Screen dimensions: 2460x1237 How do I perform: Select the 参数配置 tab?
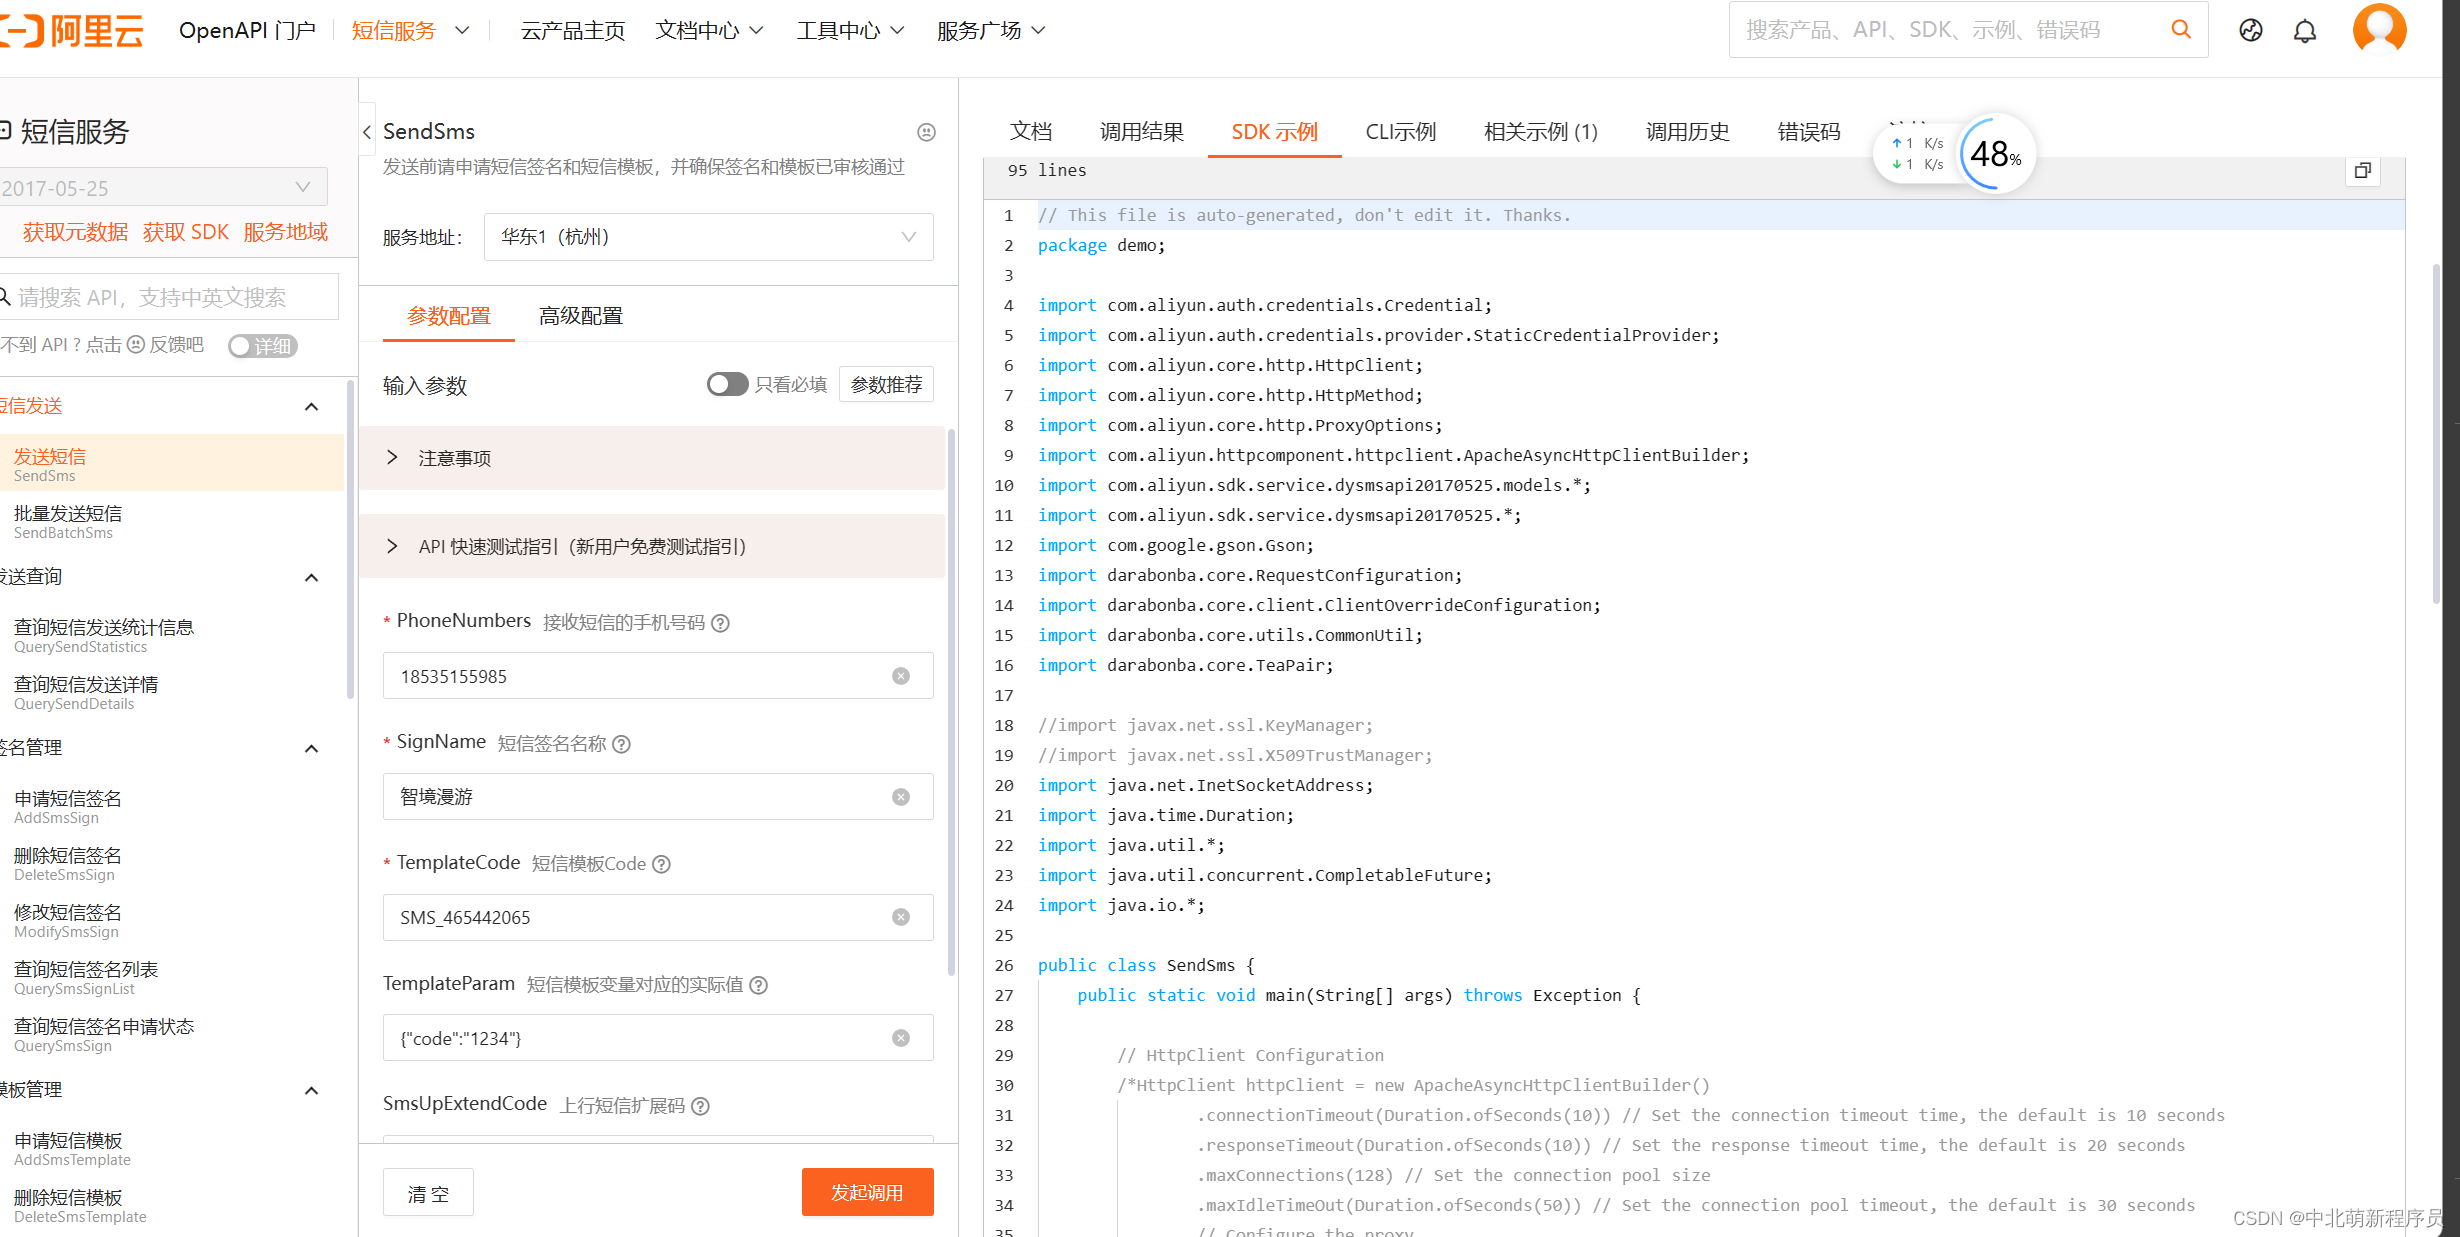pos(449,316)
